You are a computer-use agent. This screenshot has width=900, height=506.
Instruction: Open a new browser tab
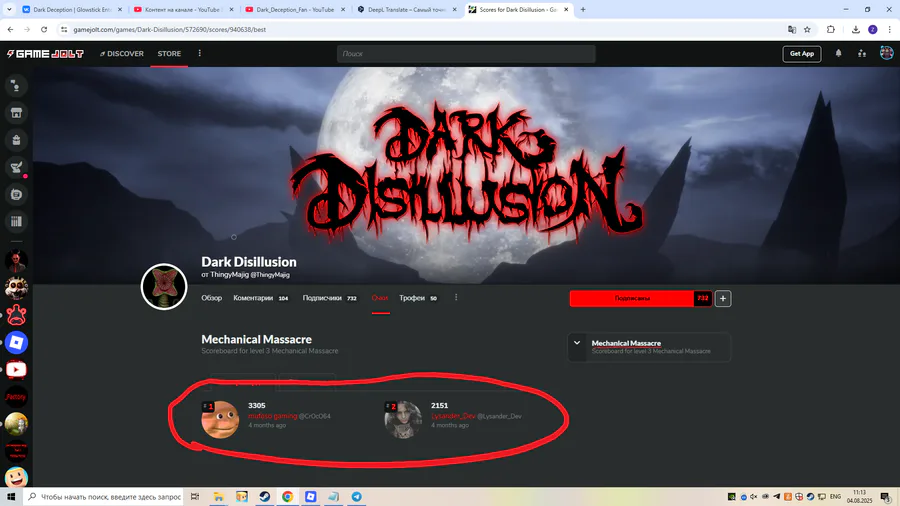[x=583, y=10]
